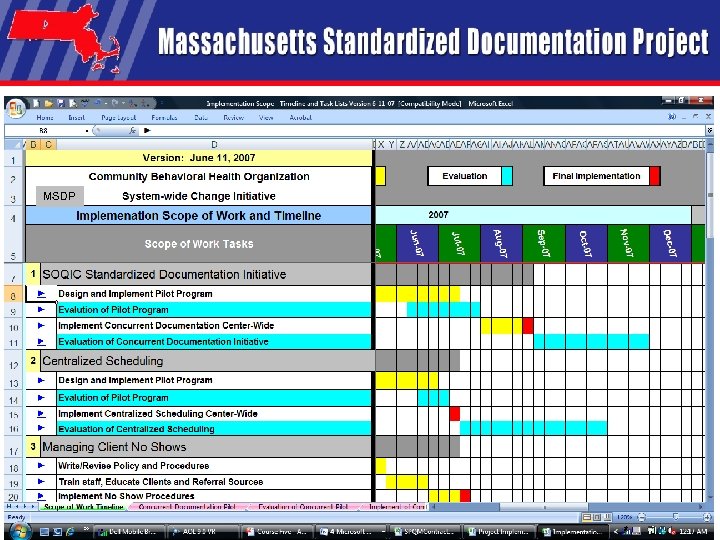This screenshot has width=720, height=540.
Task: Click the zoom slider handle
Action: 675,517
